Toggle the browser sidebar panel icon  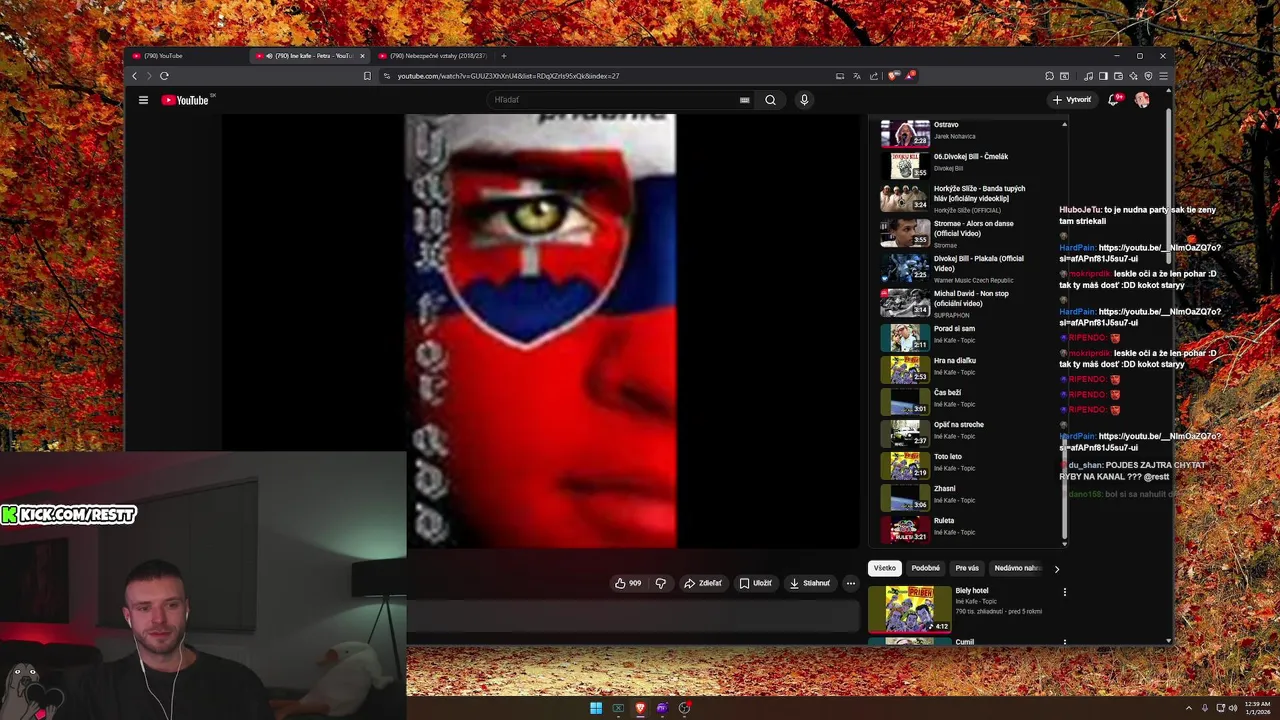pyautogui.click(x=1103, y=76)
